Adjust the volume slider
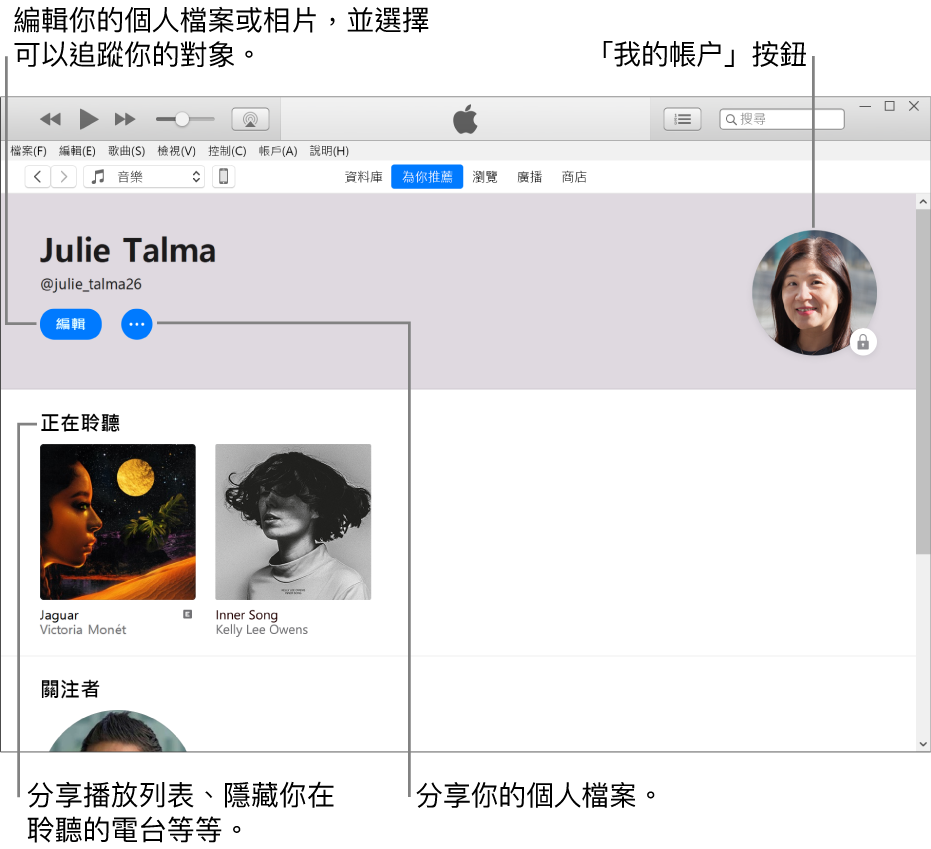Image resolution: width=931 pixels, height=849 pixels. pos(184,118)
